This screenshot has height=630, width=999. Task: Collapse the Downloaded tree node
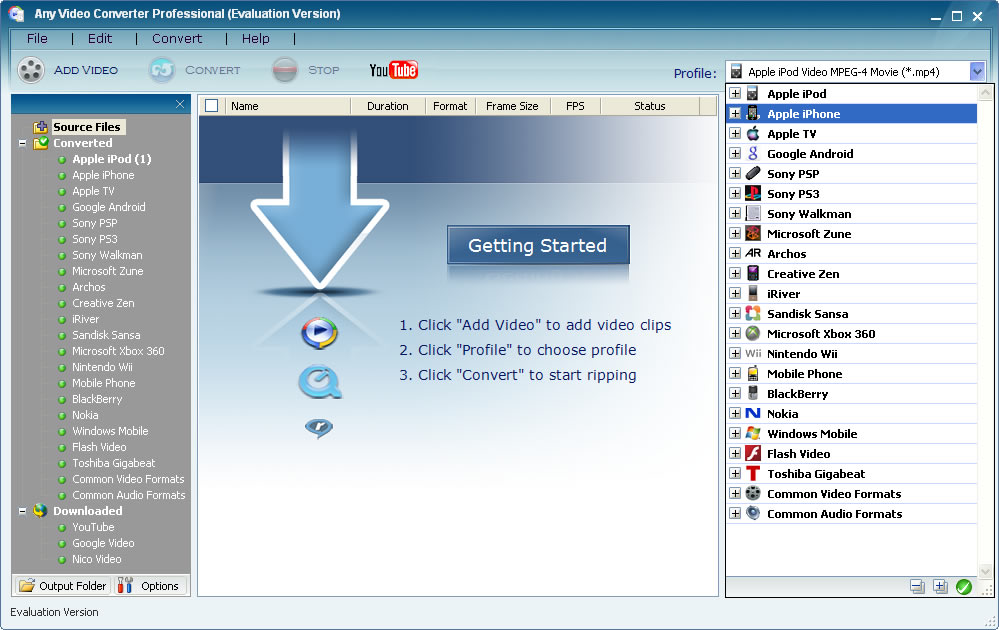pyautogui.click(x=22, y=511)
